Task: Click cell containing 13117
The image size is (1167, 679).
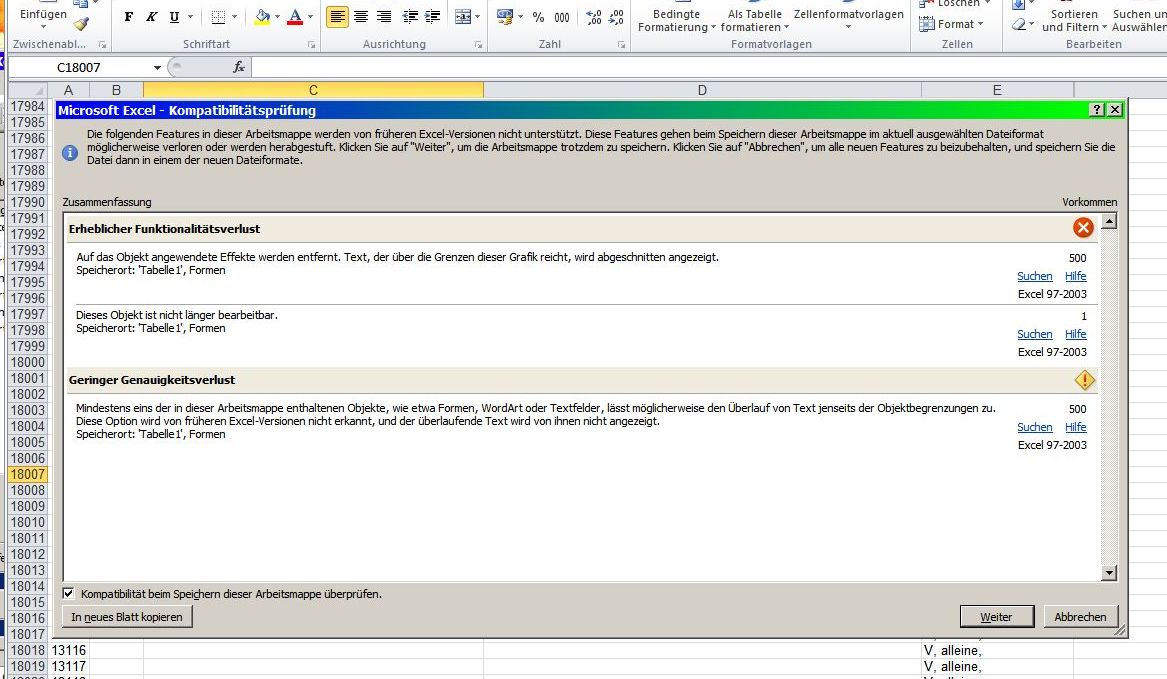Action: [x=68, y=666]
